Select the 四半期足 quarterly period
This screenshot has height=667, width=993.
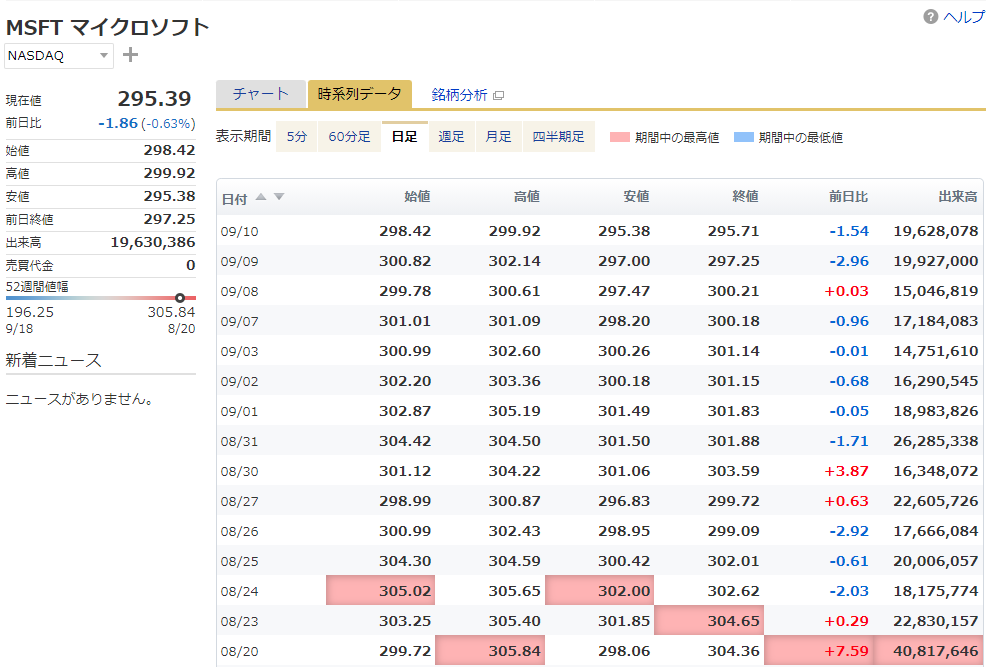point(559,137)
